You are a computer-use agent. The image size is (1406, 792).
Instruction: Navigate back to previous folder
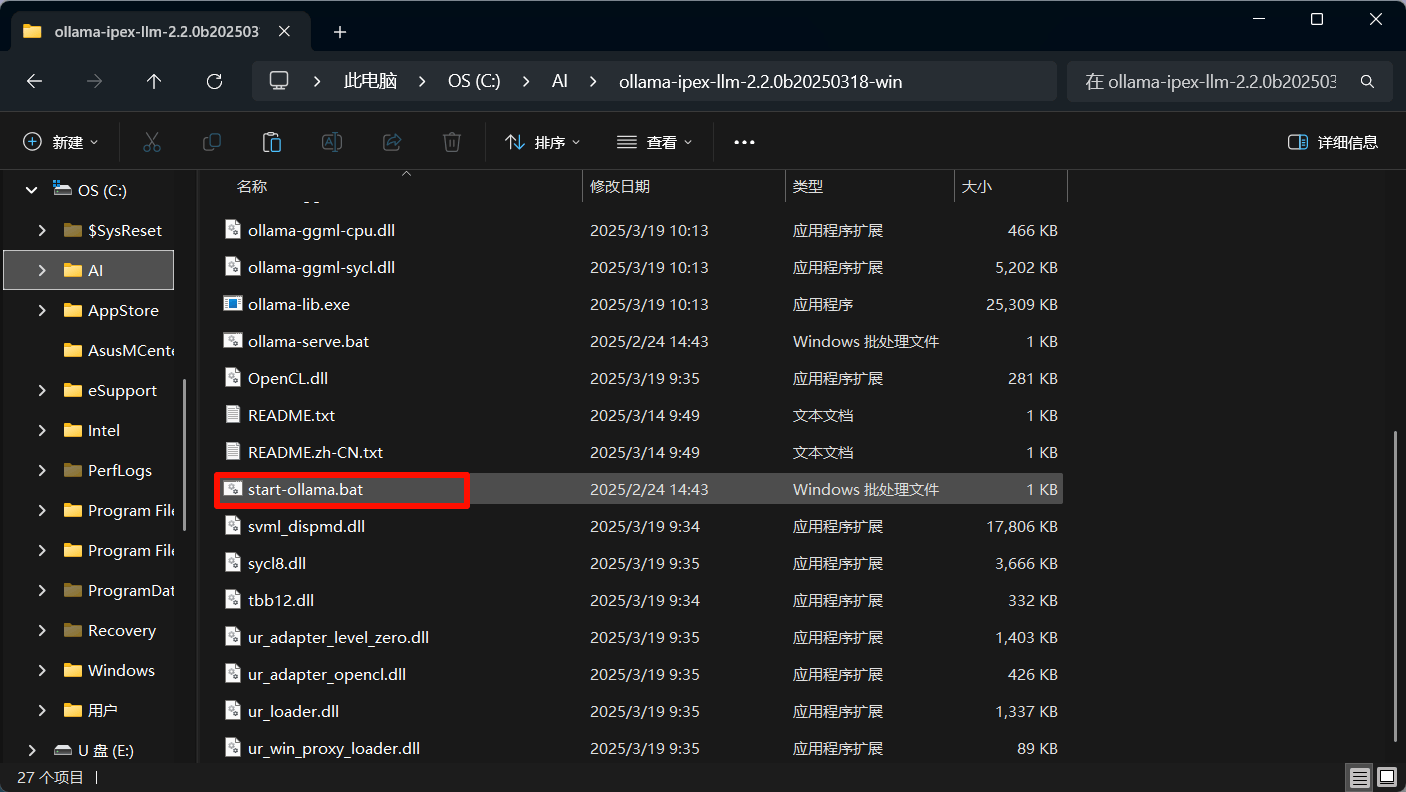click(35, 82)
